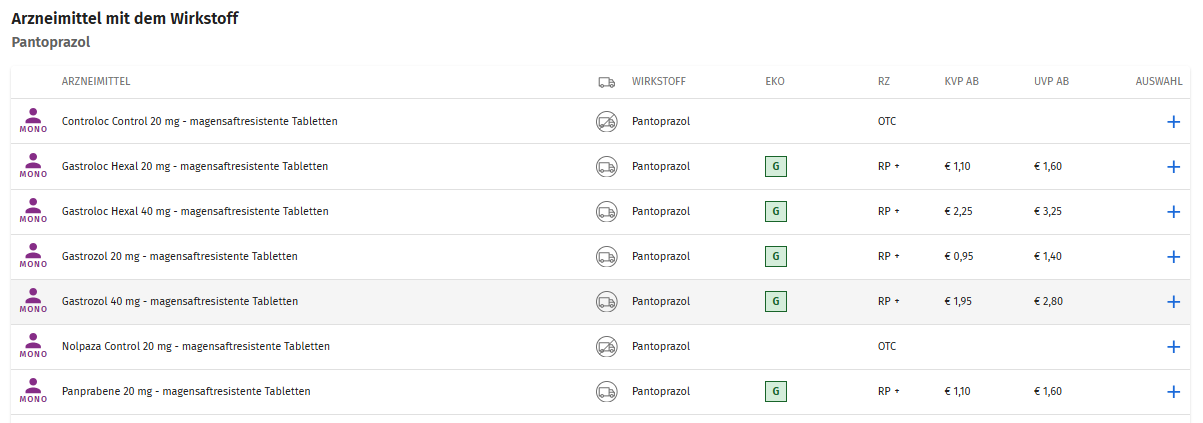Sort by ARZNEIMITTEL column header

96,82
